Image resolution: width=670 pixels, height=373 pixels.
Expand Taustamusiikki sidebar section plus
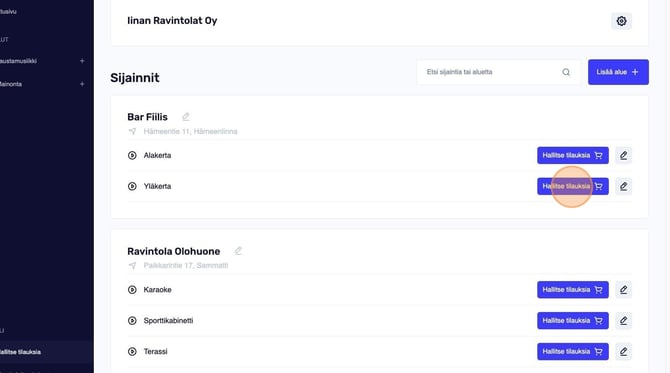click(82, 61)
